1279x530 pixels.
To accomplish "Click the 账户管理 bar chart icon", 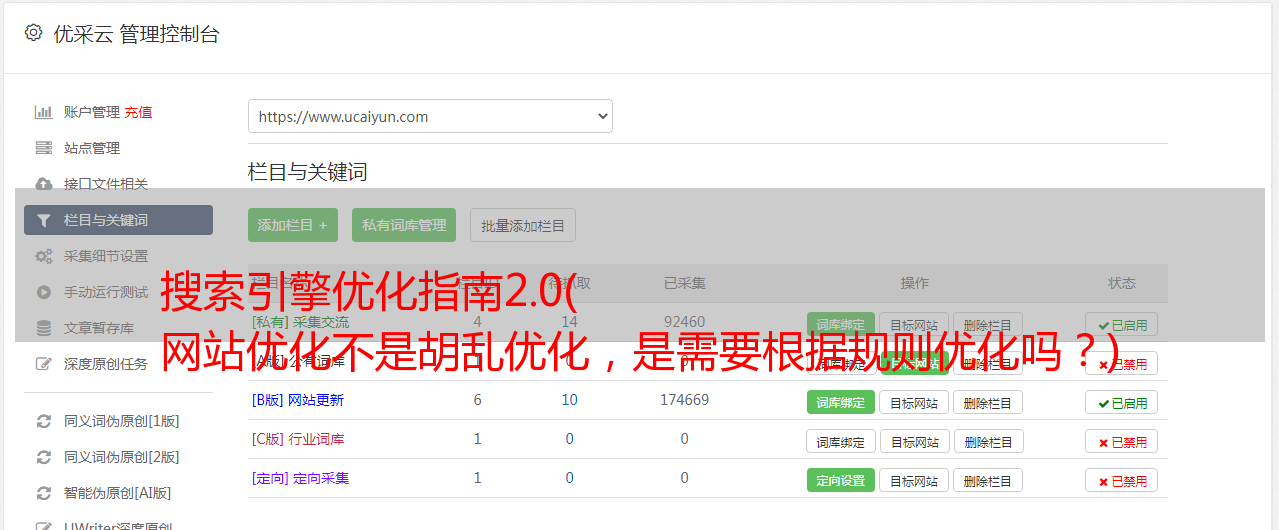I will coord(44,112).
